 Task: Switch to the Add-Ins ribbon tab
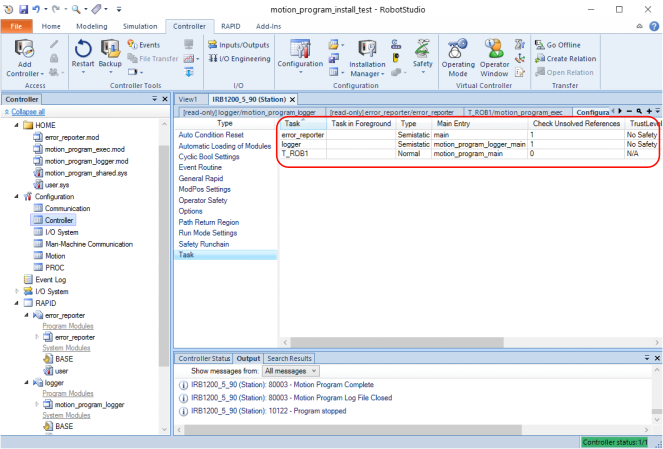(x=268, y=26)
